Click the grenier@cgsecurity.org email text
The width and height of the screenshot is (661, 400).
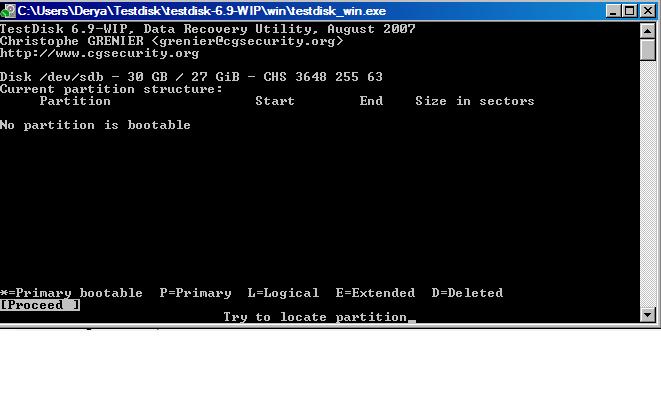pos(247,41)
